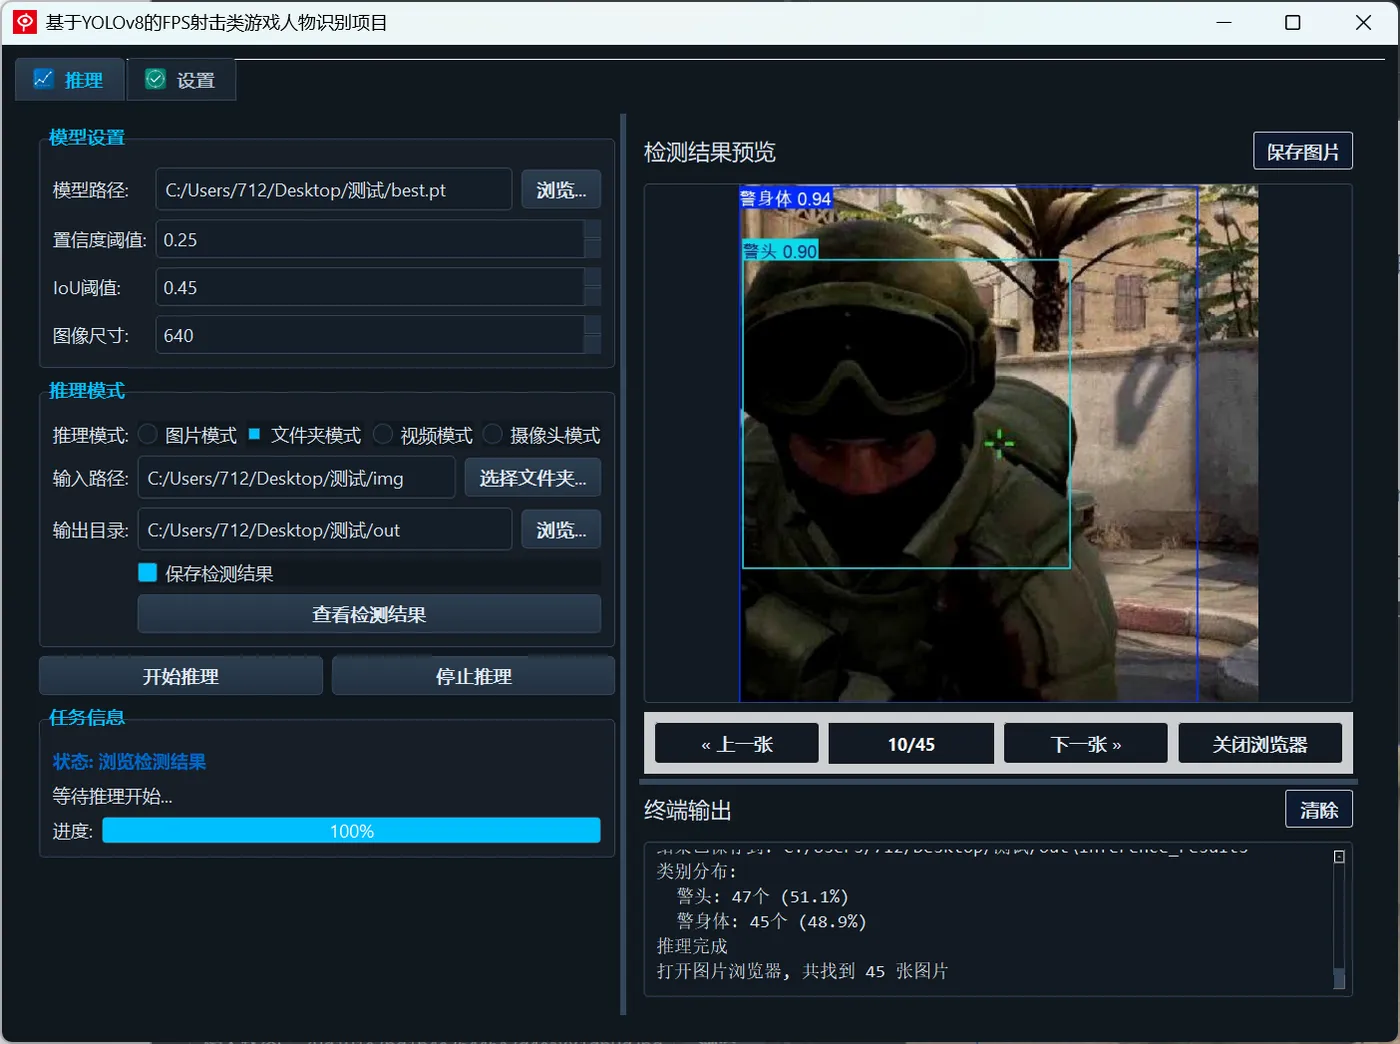Stop inference with 停止推理

[473, 676]
